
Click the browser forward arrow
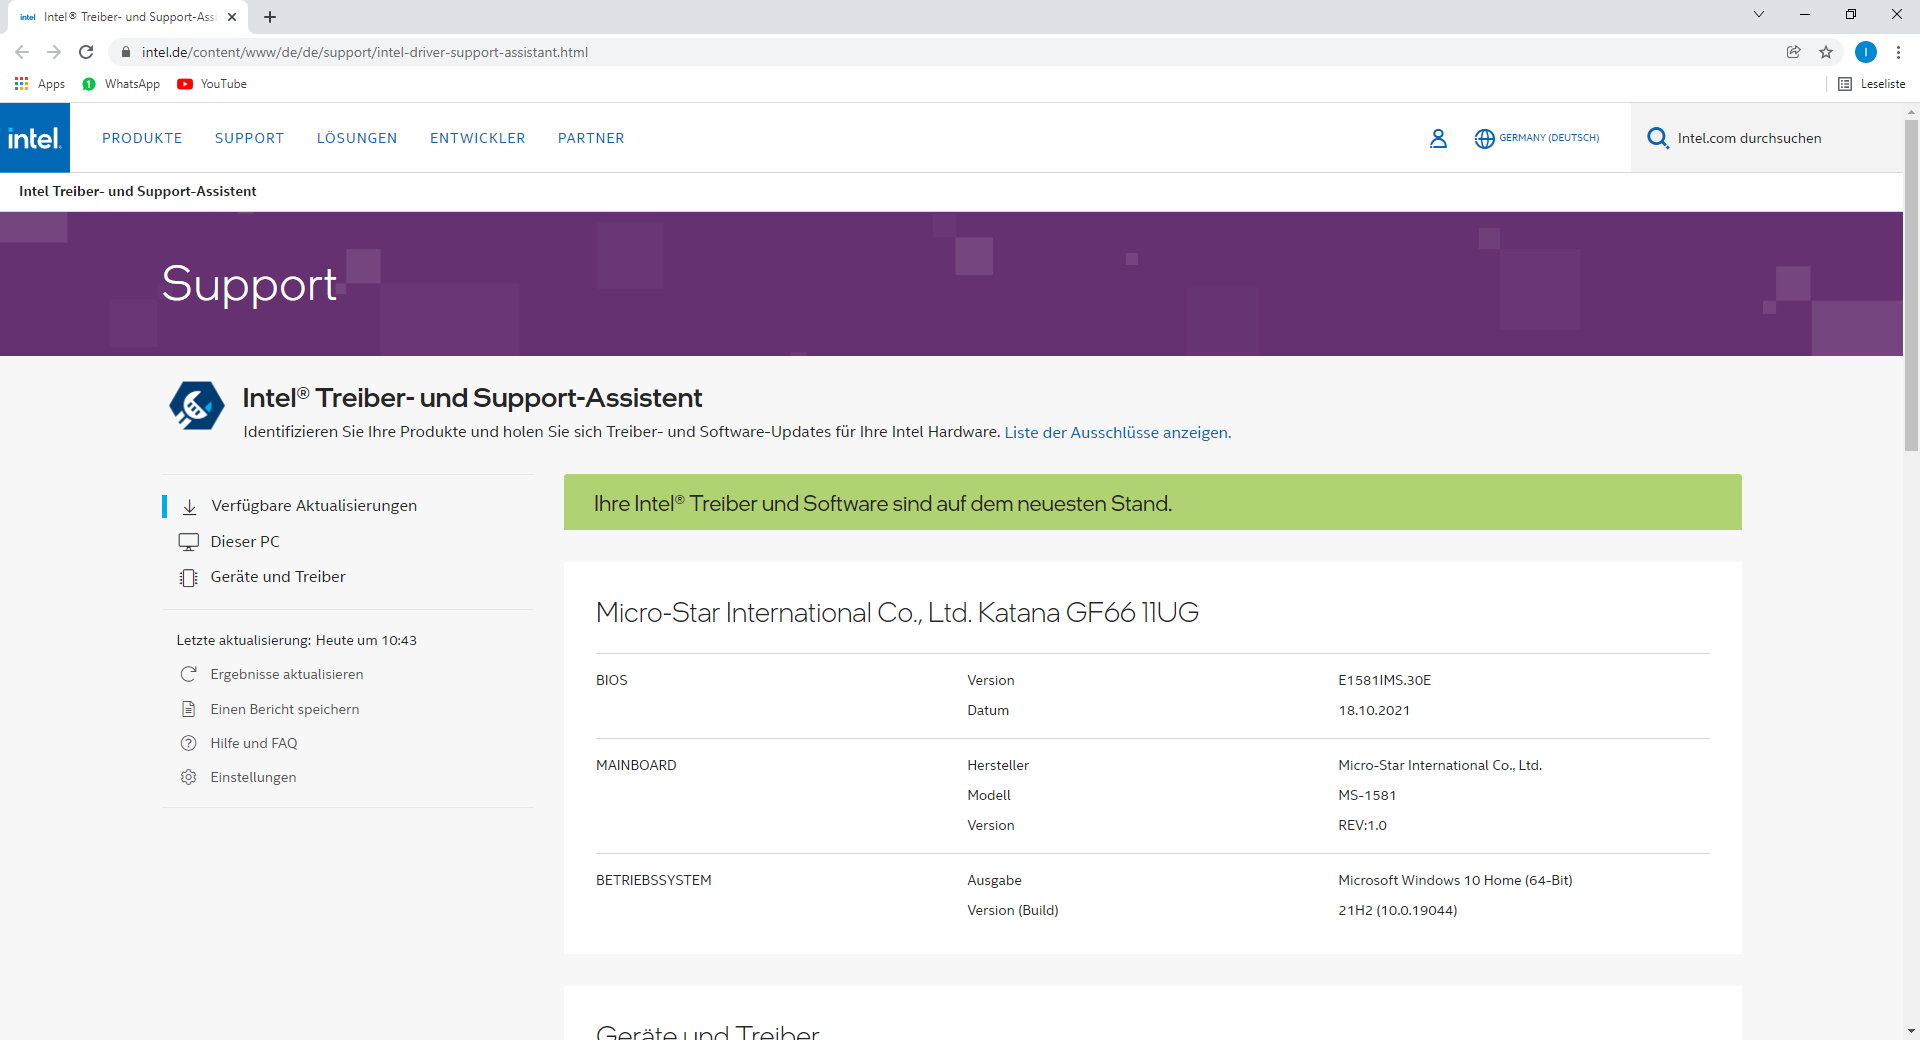(54, 52)
